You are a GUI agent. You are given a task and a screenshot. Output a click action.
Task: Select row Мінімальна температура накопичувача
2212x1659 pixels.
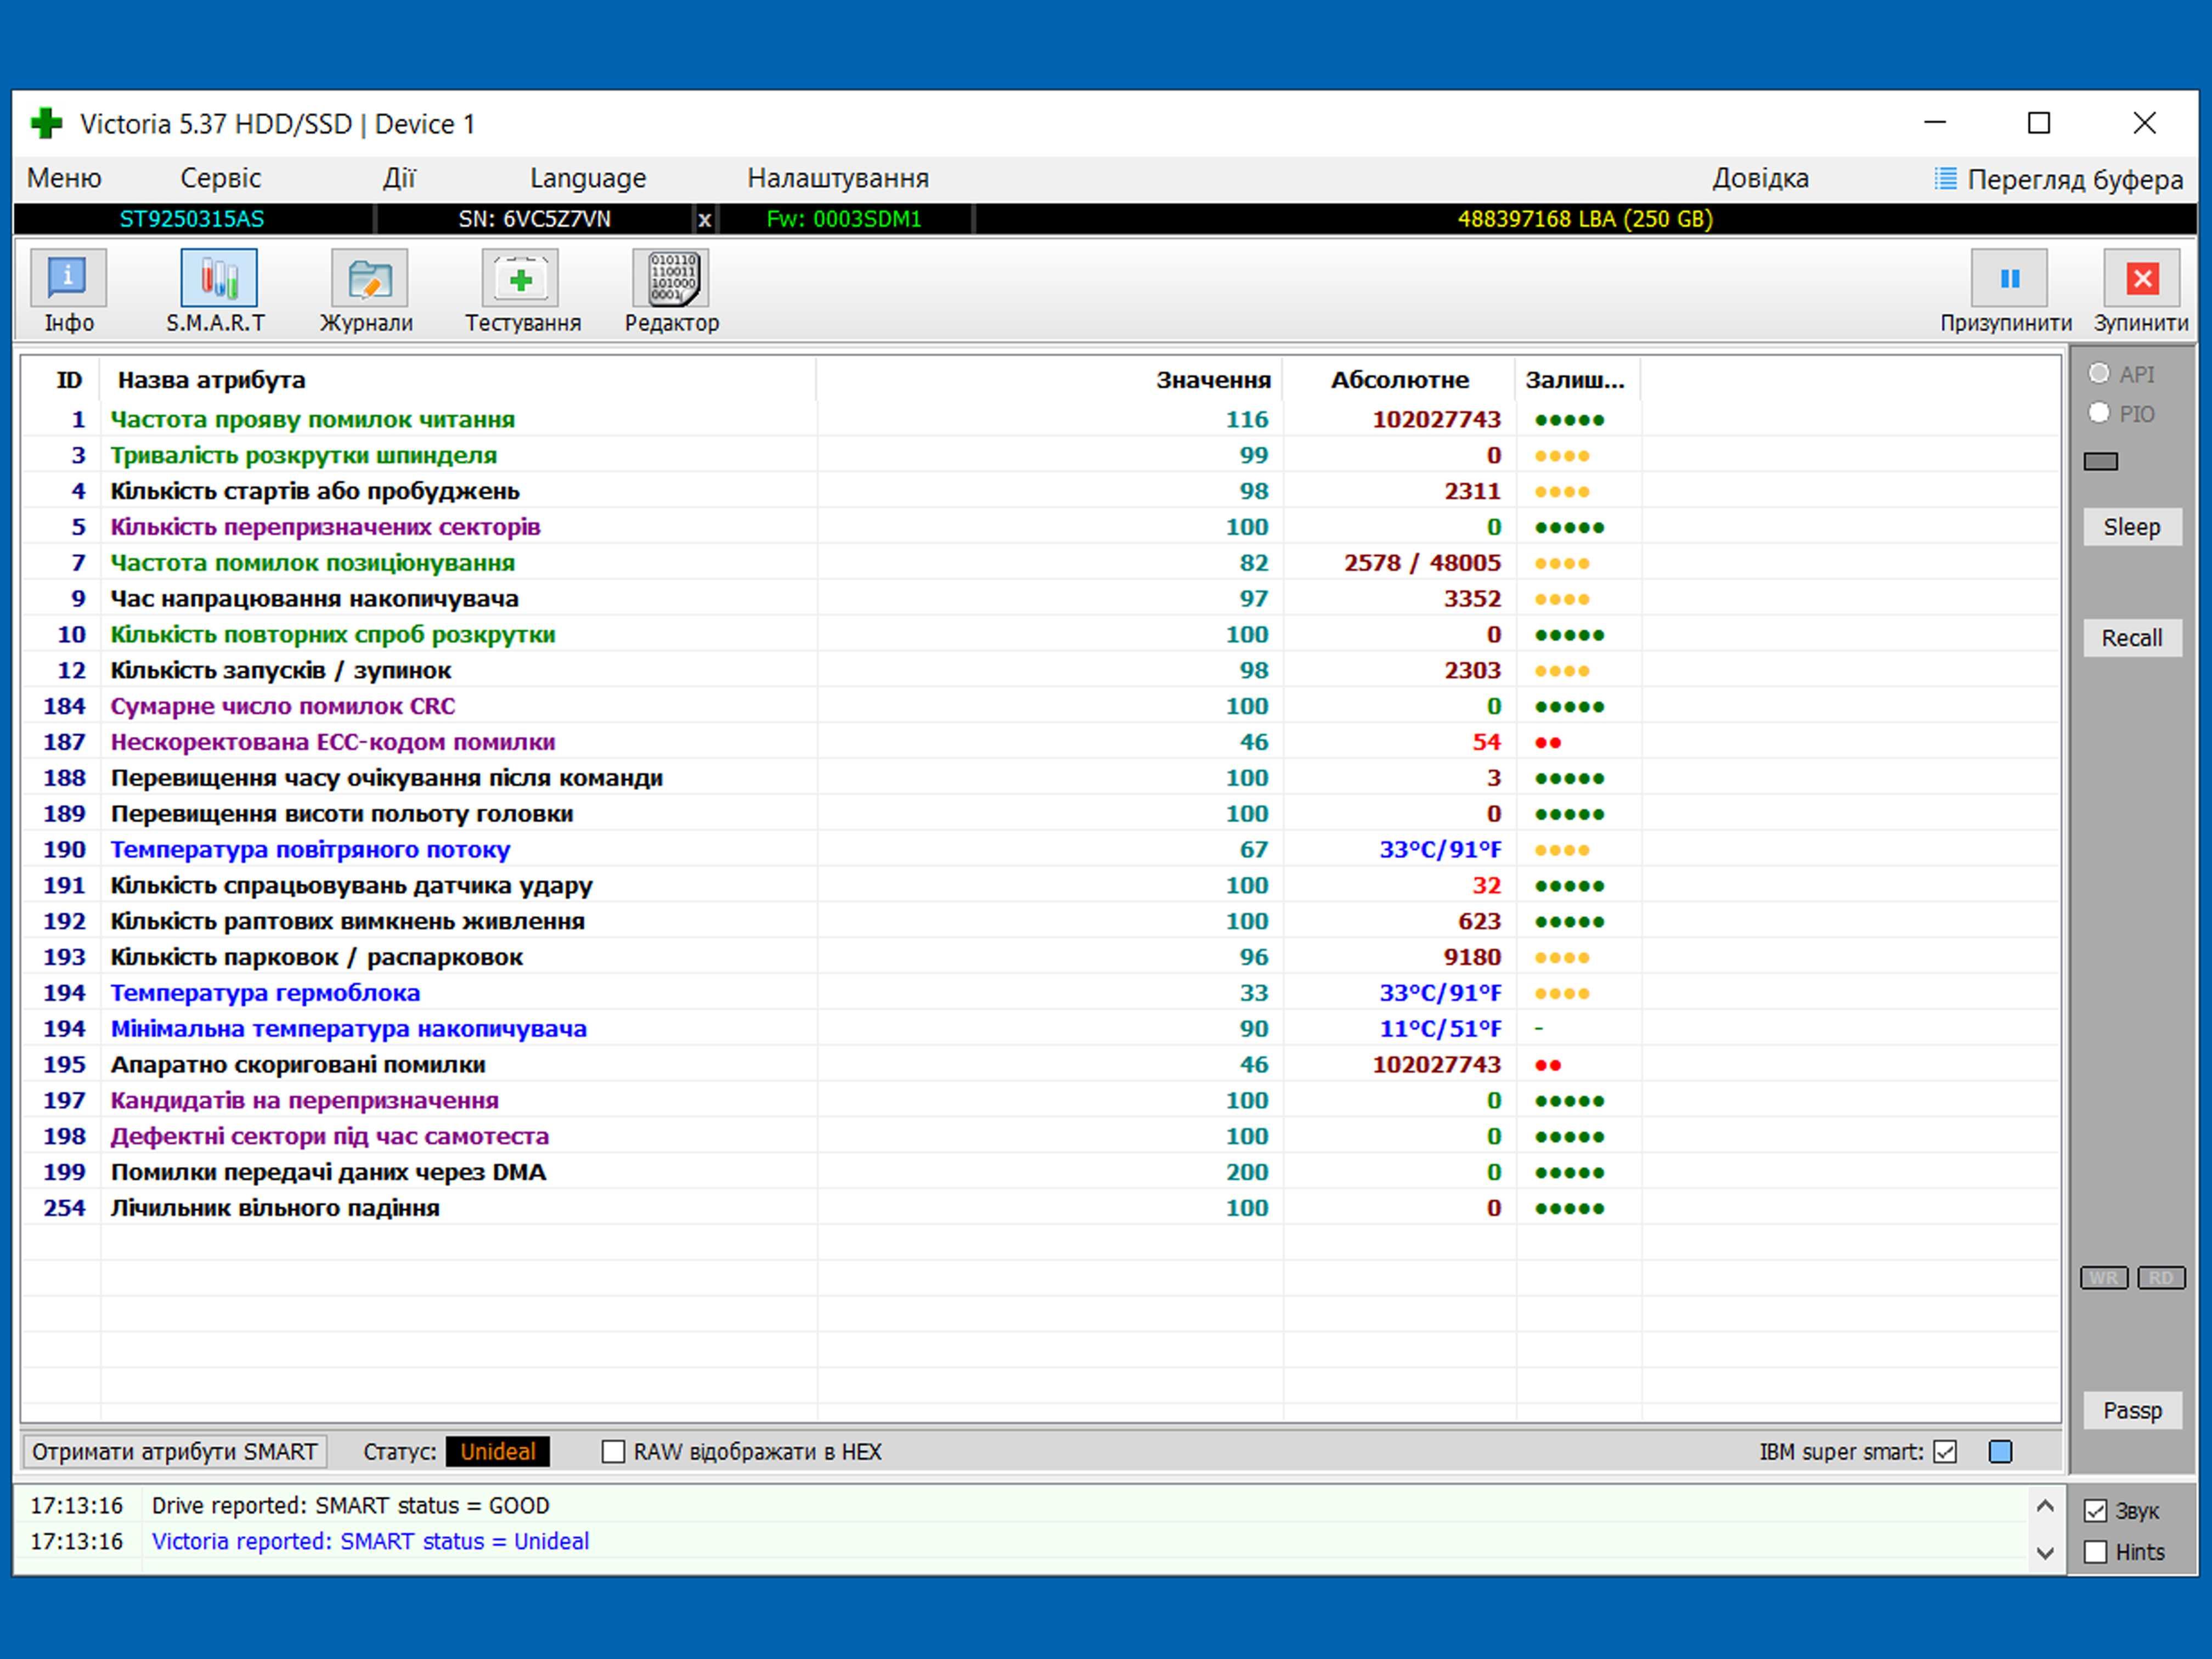(x=1040, y=1029)
